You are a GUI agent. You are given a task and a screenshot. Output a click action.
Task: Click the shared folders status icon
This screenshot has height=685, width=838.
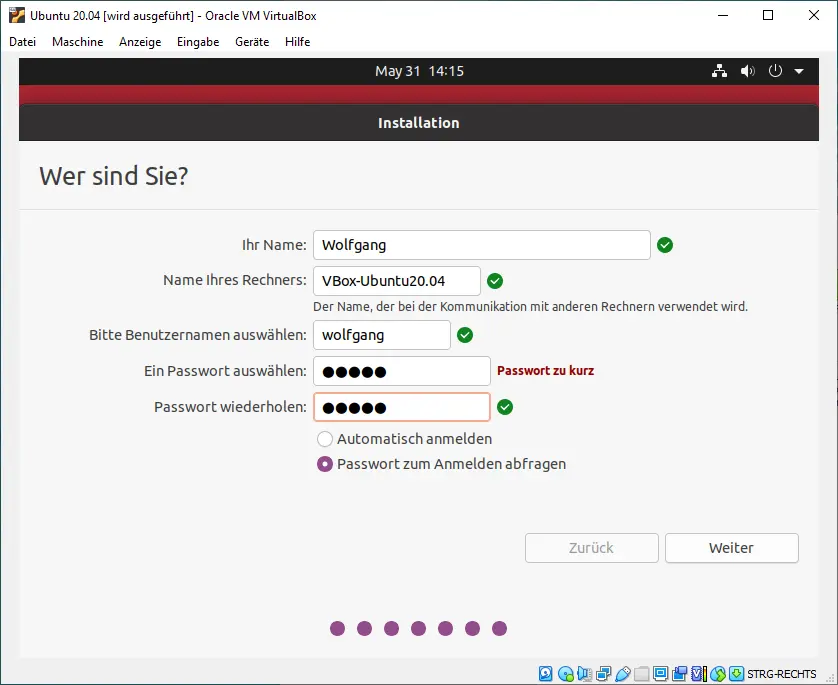coord(641,674)
